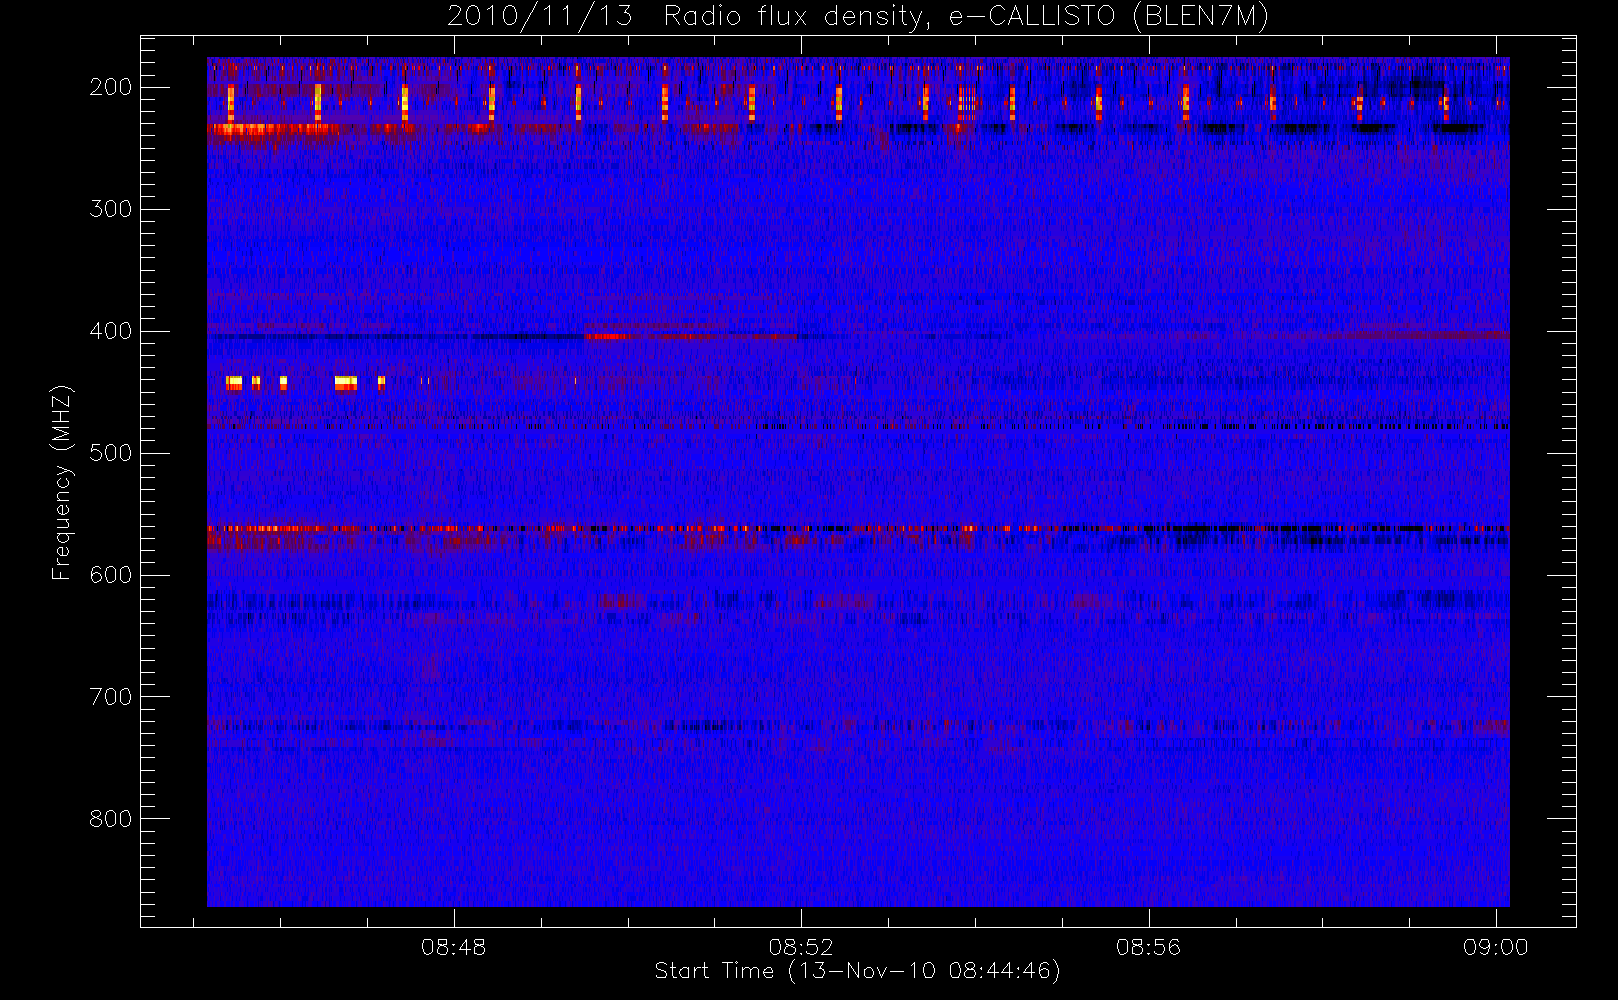Click the 08:56 time tick label
Viewport: 1618px width, 1000px height.
click(x=1149, y=947)
